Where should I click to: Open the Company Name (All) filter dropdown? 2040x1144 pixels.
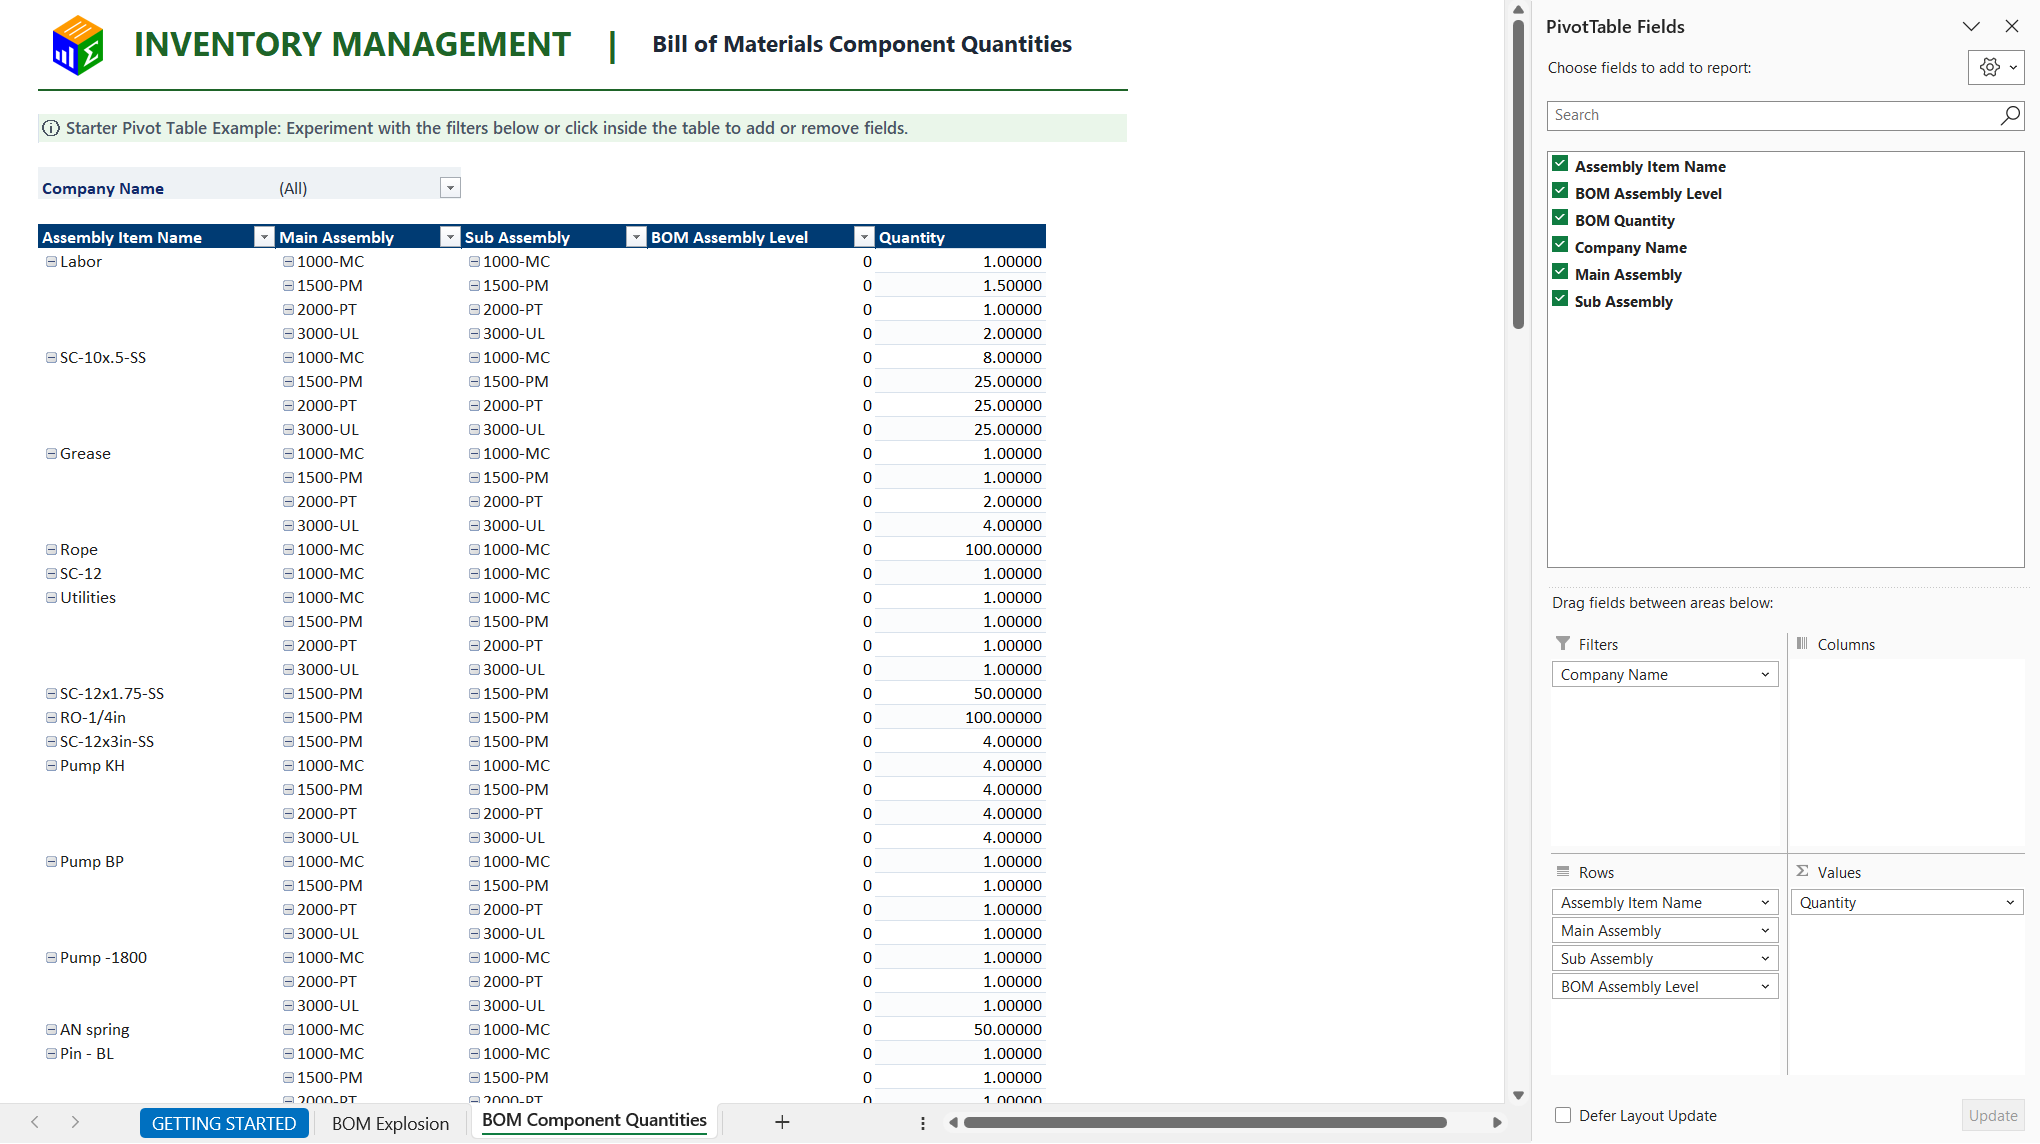pyautogui.click(x=450, y=188)
